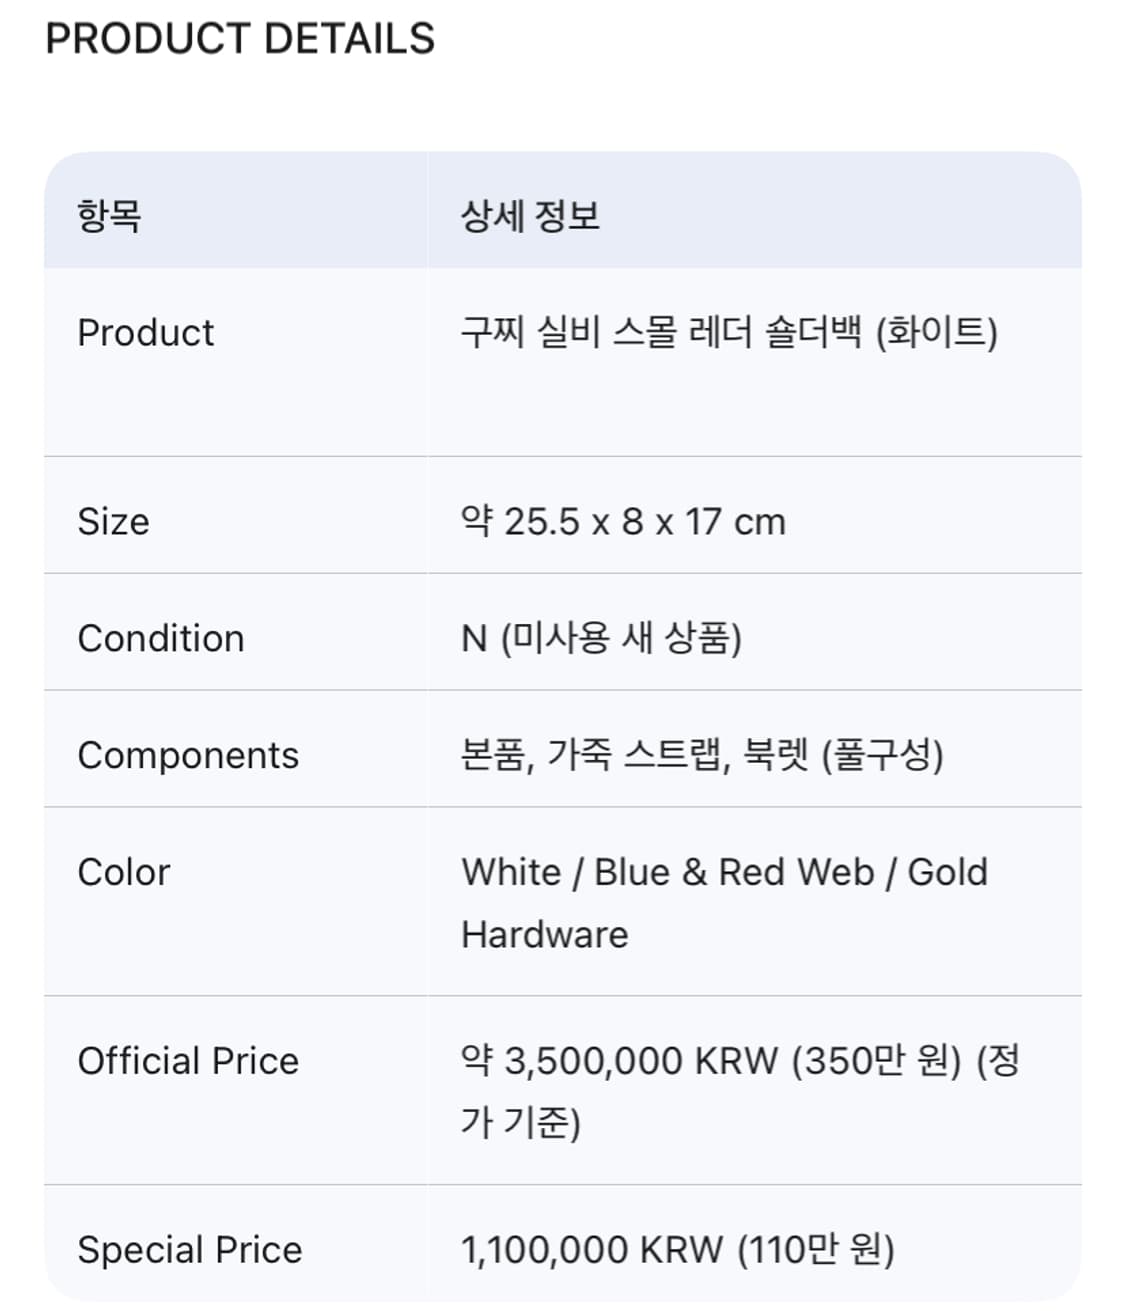This screenshot has width=1125, height=1311.
Task: Click the 구찌 실비 스몰 레더 숄더백 product name
Action: pos(660,332)
